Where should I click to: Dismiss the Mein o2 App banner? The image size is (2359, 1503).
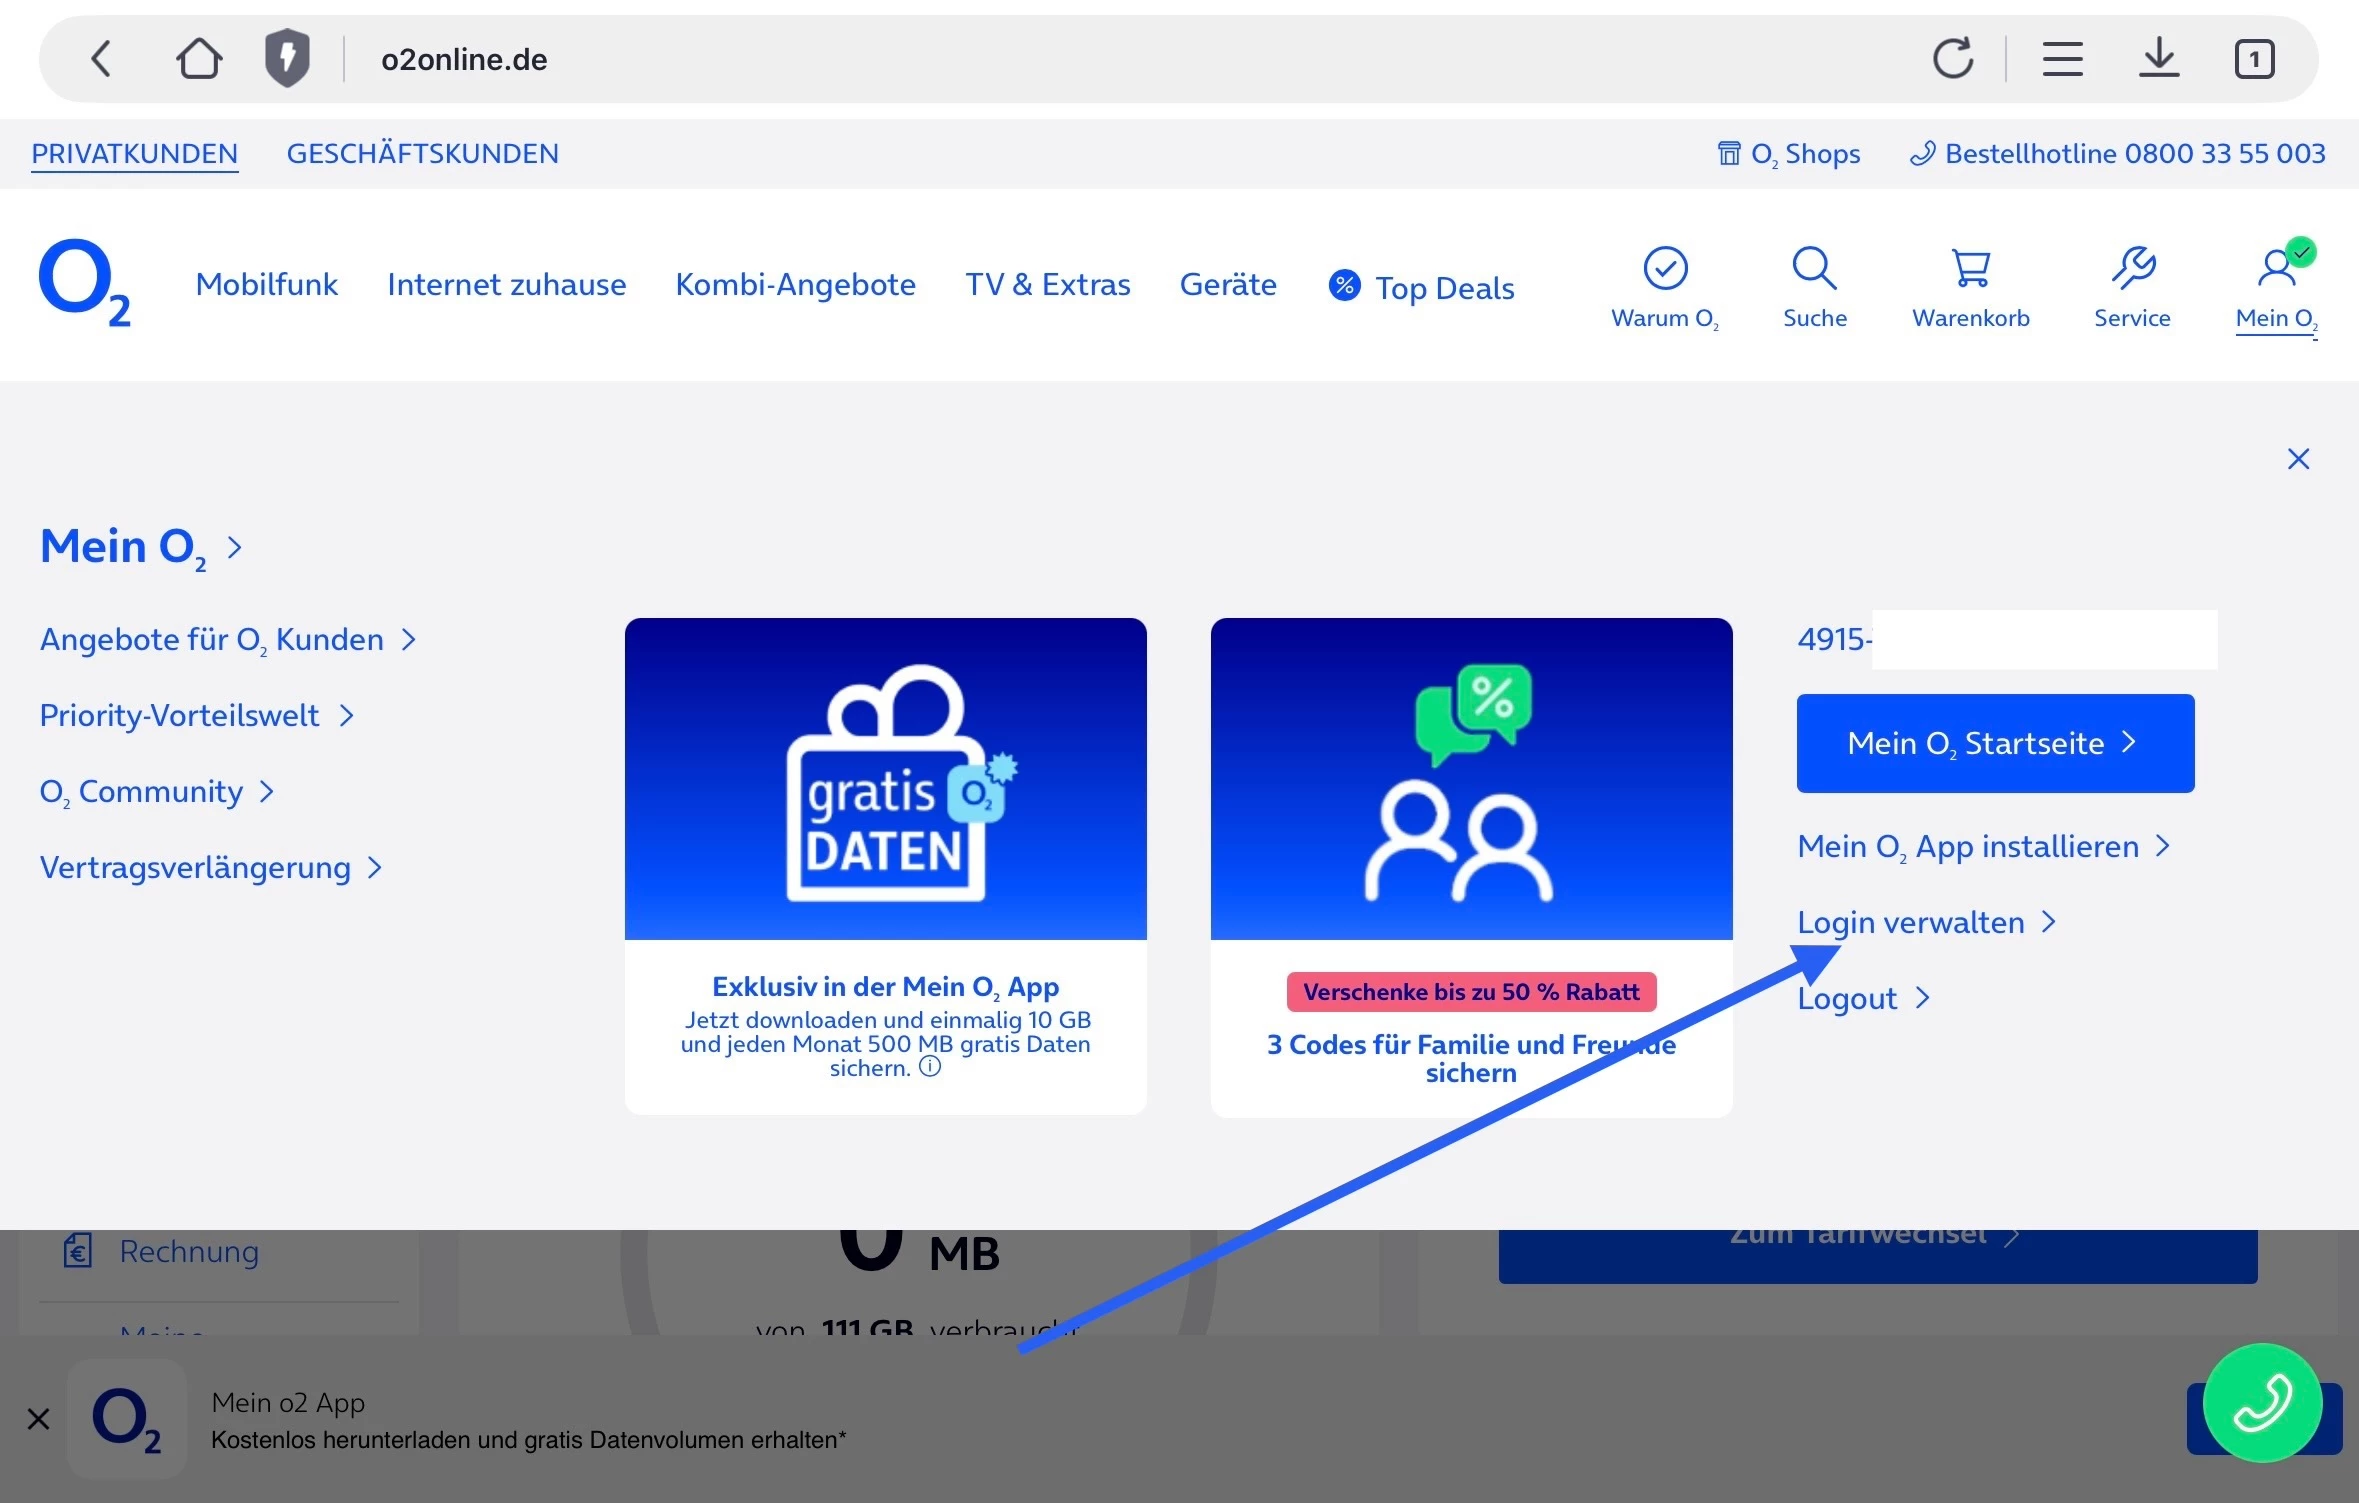click(x=38, y=1418)
